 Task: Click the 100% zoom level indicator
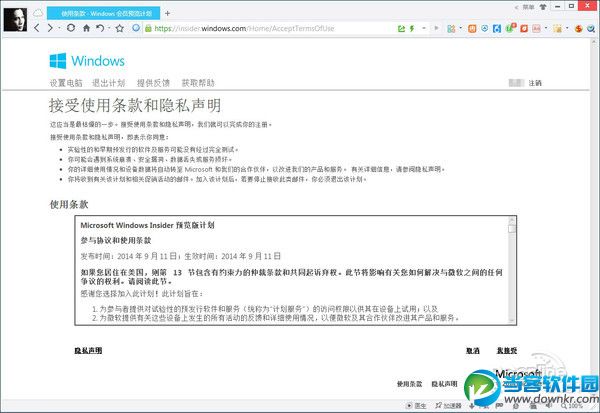[571, 405]
